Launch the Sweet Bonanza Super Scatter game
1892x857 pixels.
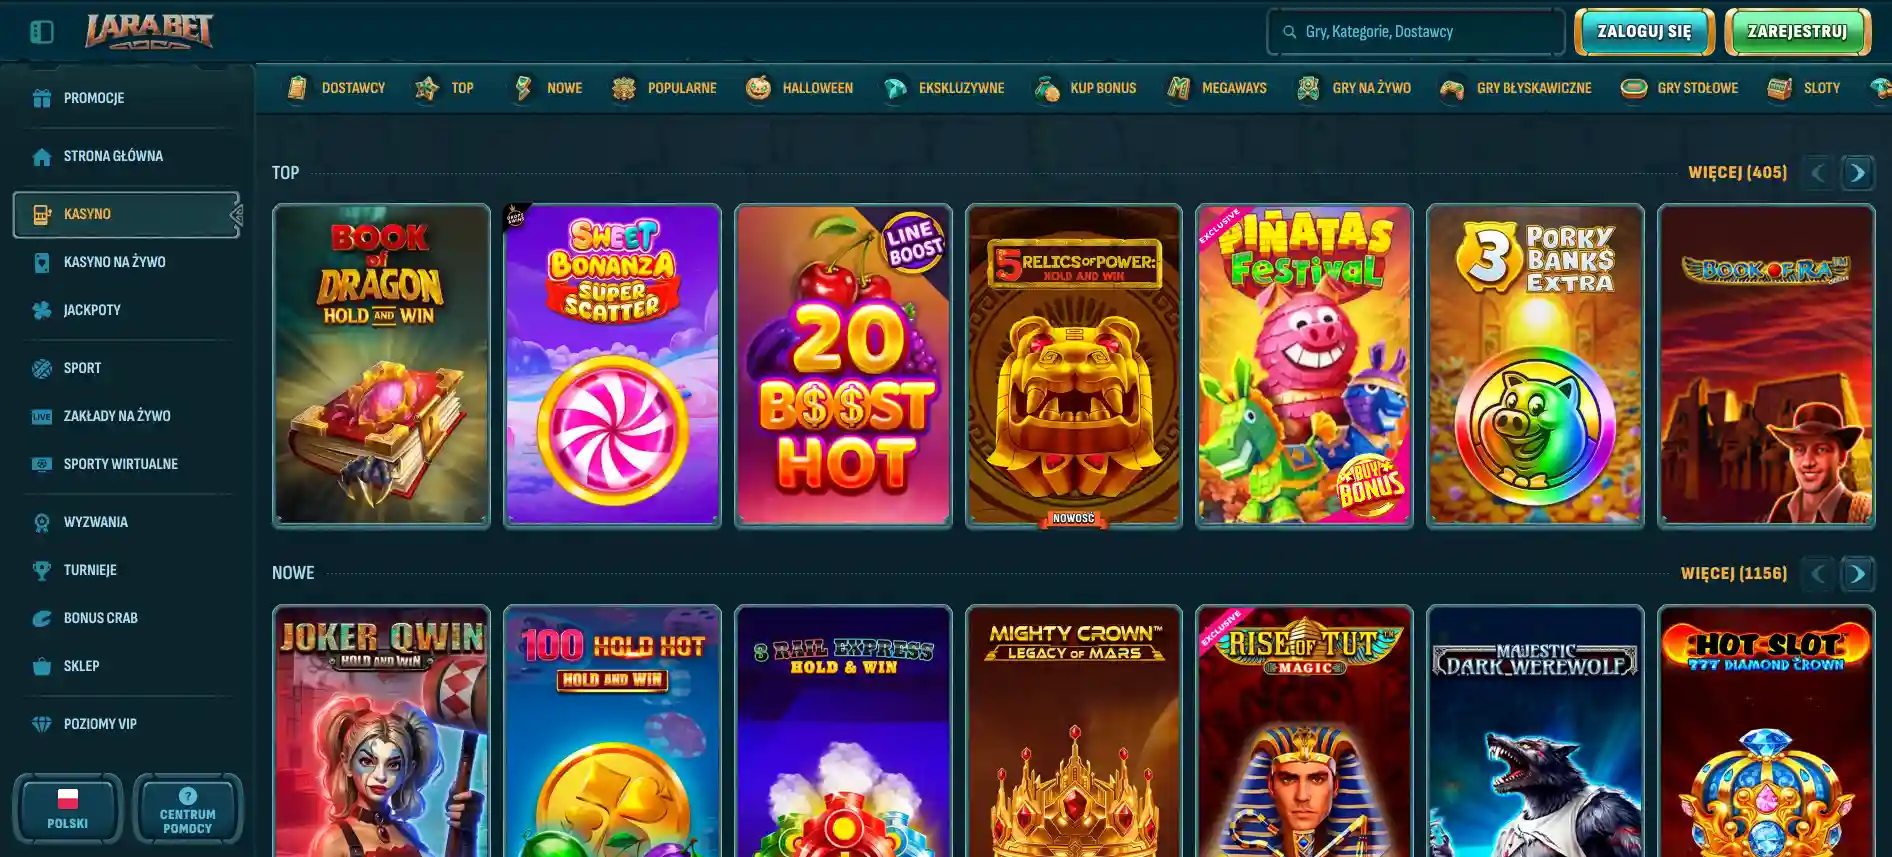tap(612, 365)
